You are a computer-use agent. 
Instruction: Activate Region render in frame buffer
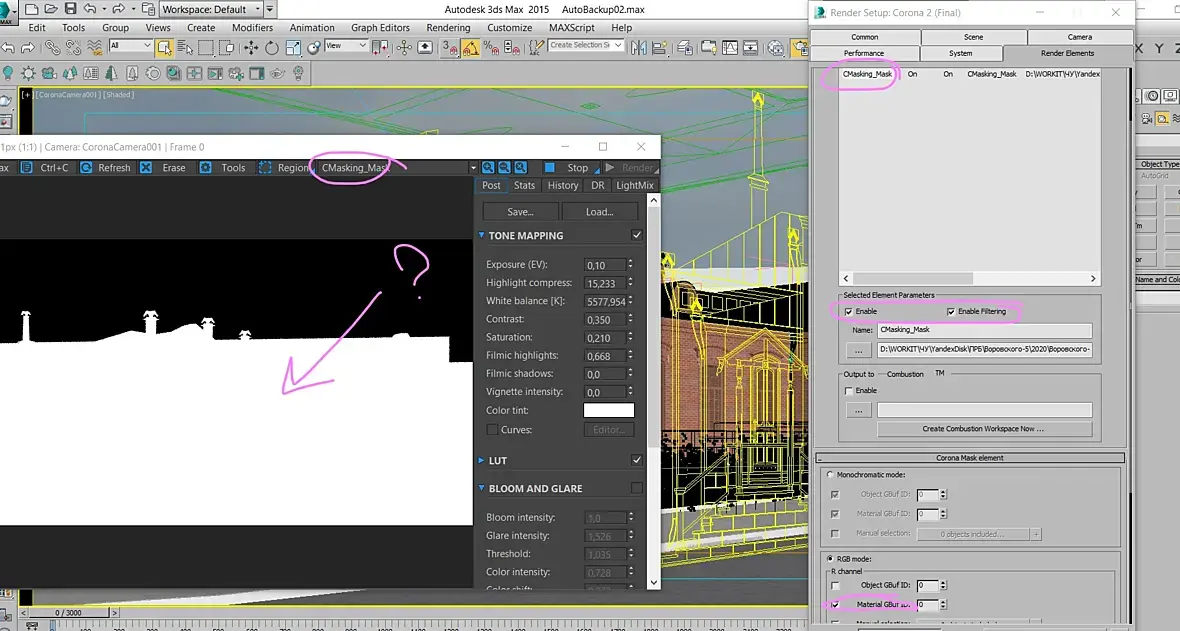284,167
